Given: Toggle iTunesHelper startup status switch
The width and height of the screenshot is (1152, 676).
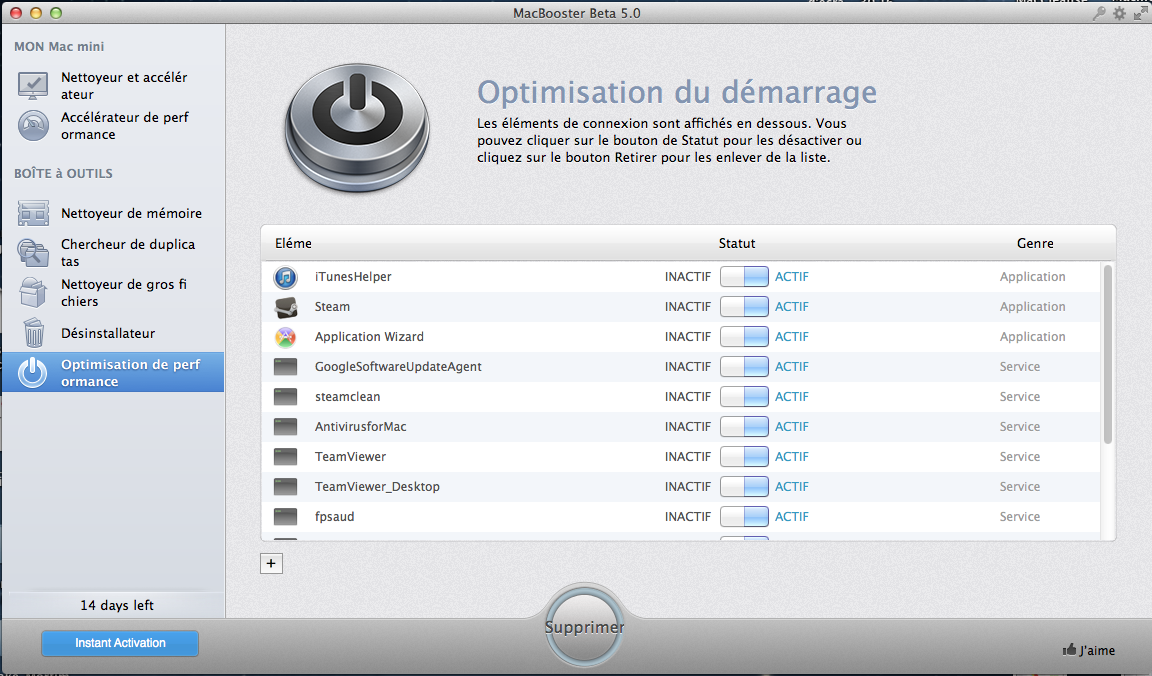Looking at the screenshot, I should (x=744, y=277).
